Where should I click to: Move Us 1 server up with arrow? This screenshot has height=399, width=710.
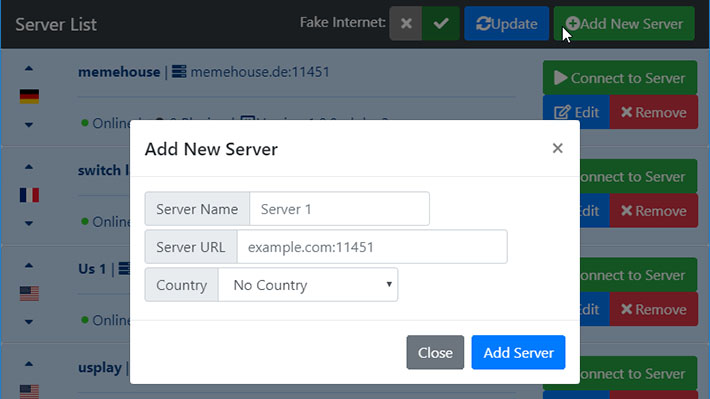click(x=29, y=265)
